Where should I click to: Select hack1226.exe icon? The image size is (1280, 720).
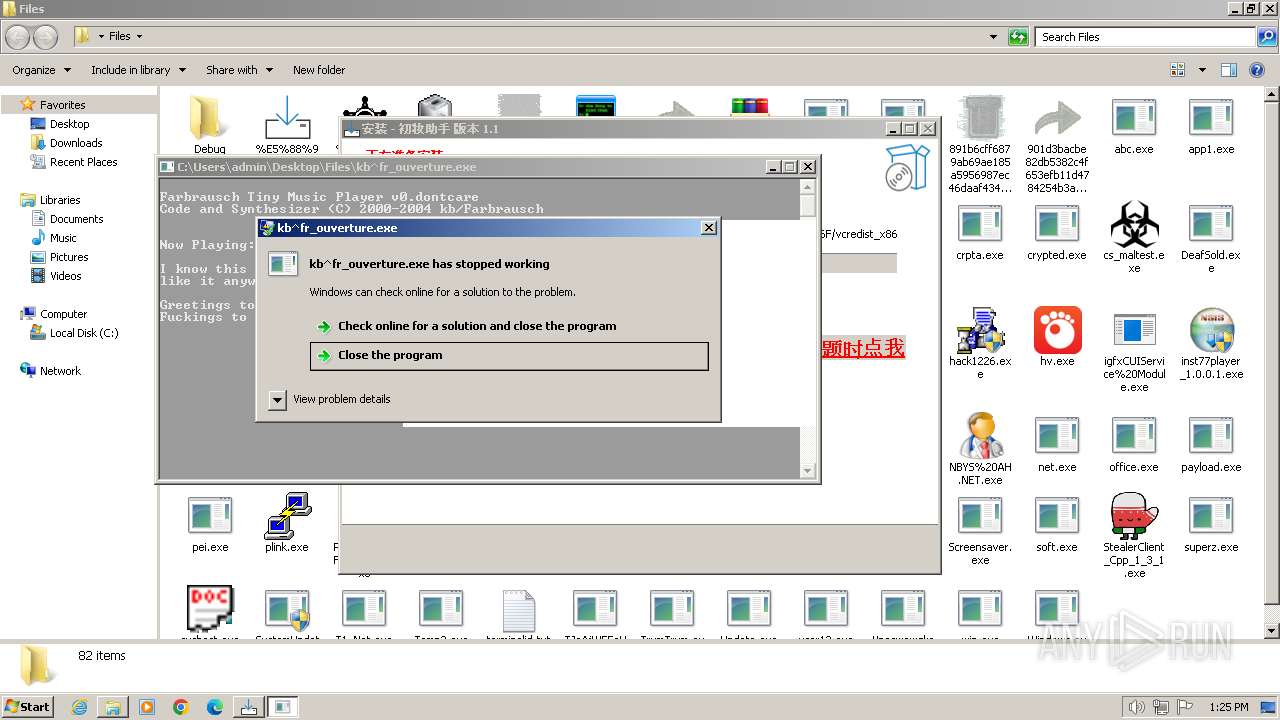tap(980, 344)
